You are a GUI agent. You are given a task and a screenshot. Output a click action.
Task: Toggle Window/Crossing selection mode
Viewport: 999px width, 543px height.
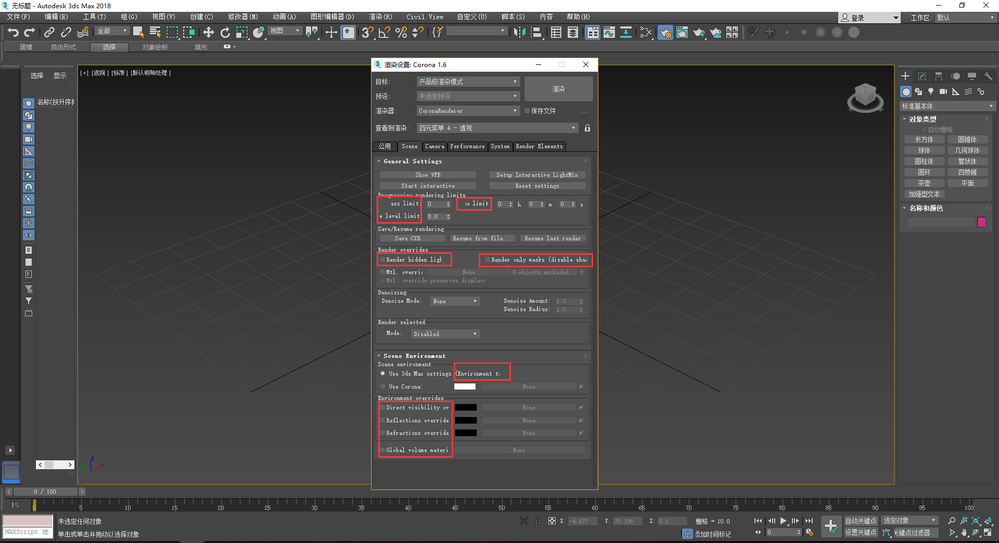click(189, 32)
